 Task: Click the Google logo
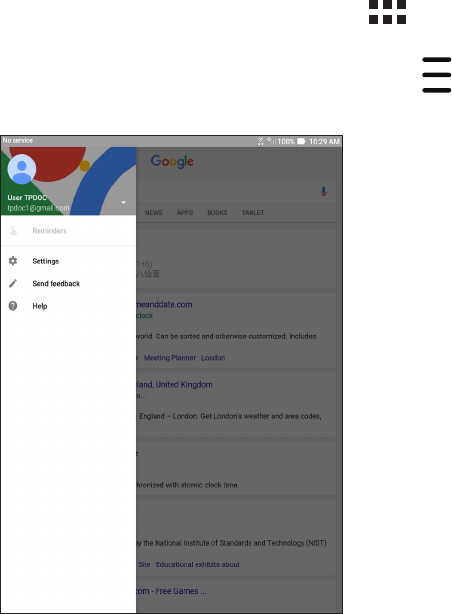172,161
